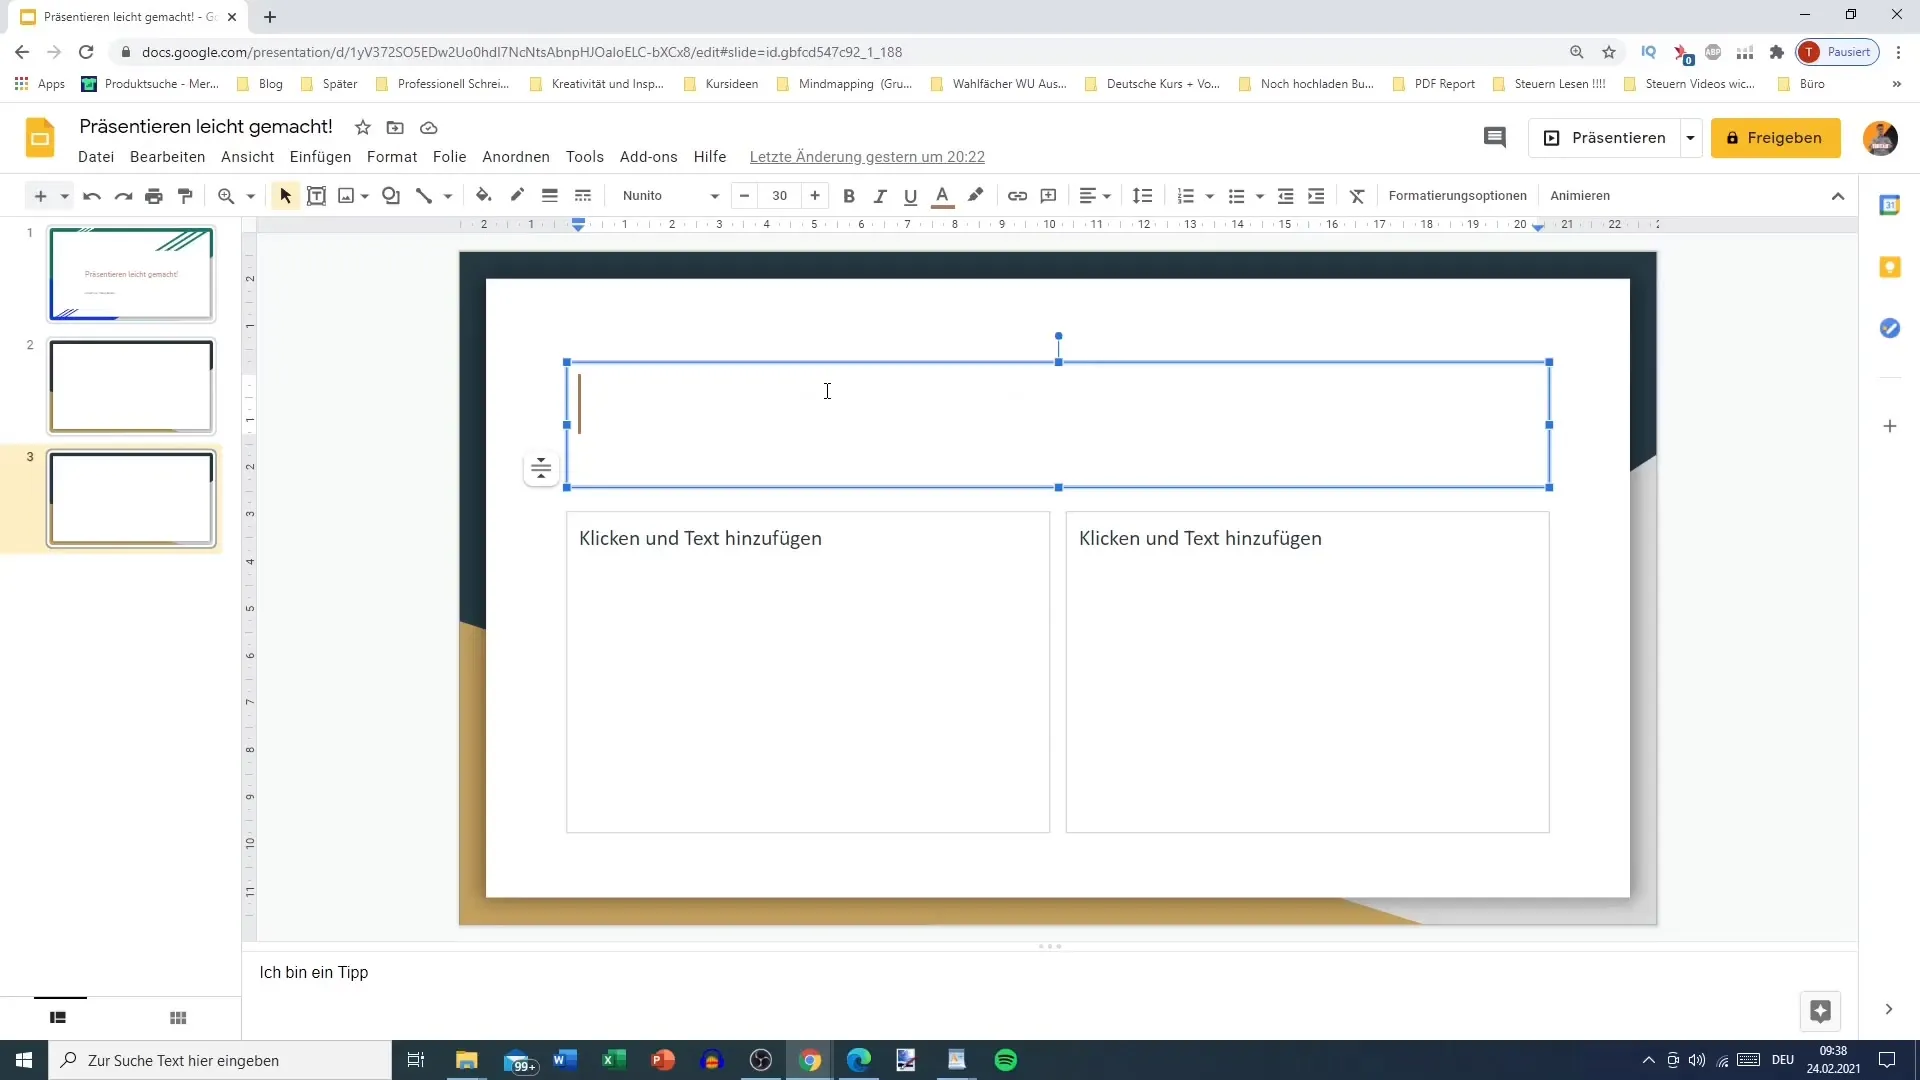Viewport: 1920px width, 1080px height.
Task: Activate the paint format roller tool
Action: point(185,196)
